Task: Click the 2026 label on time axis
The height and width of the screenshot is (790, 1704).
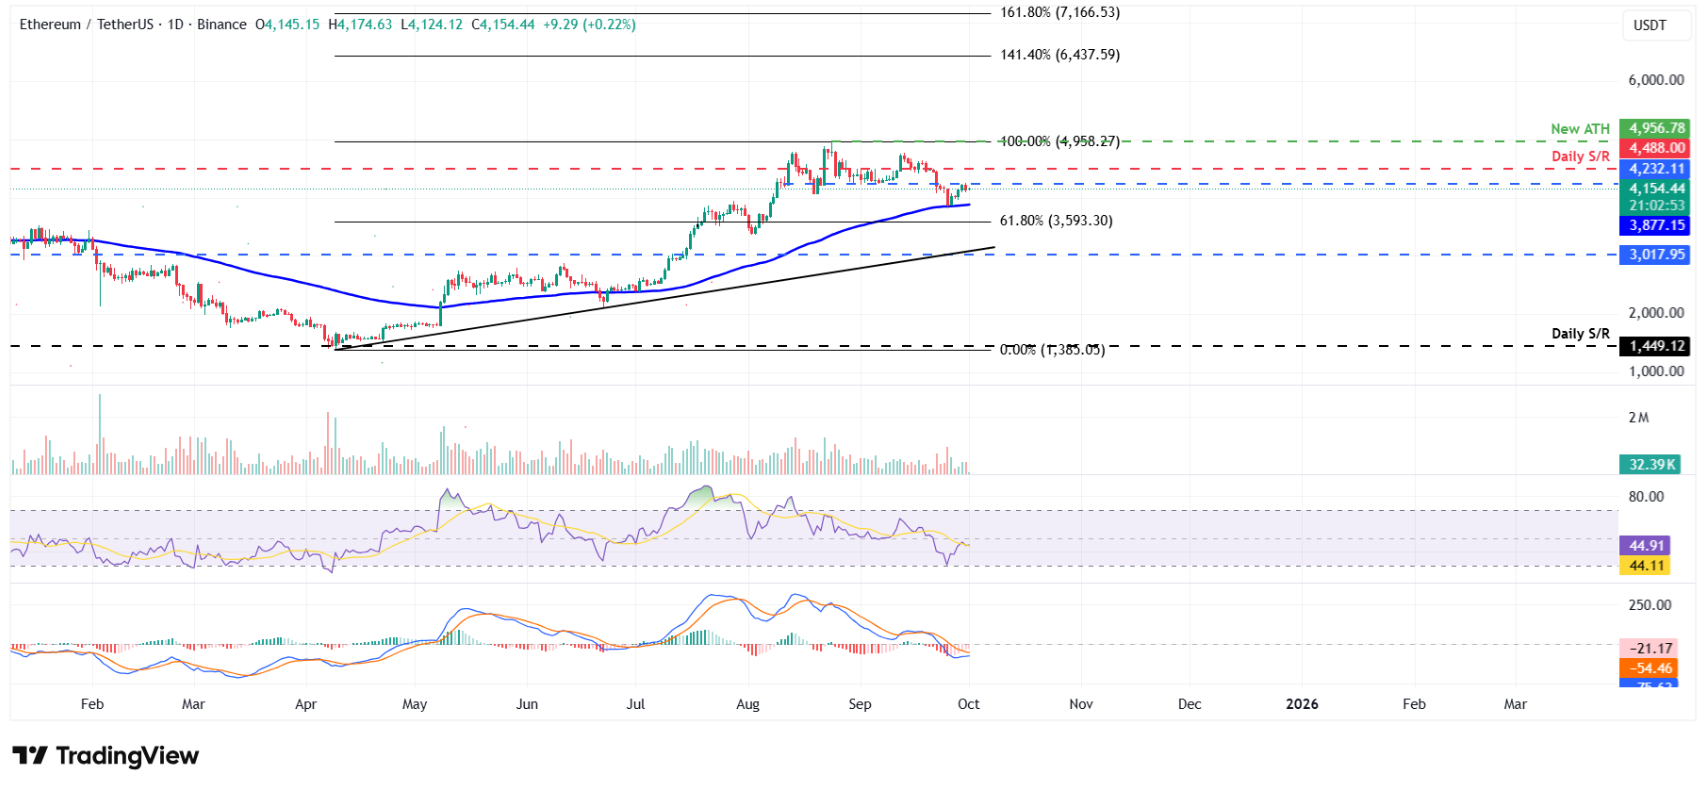Action: (x=1301, y=704)
